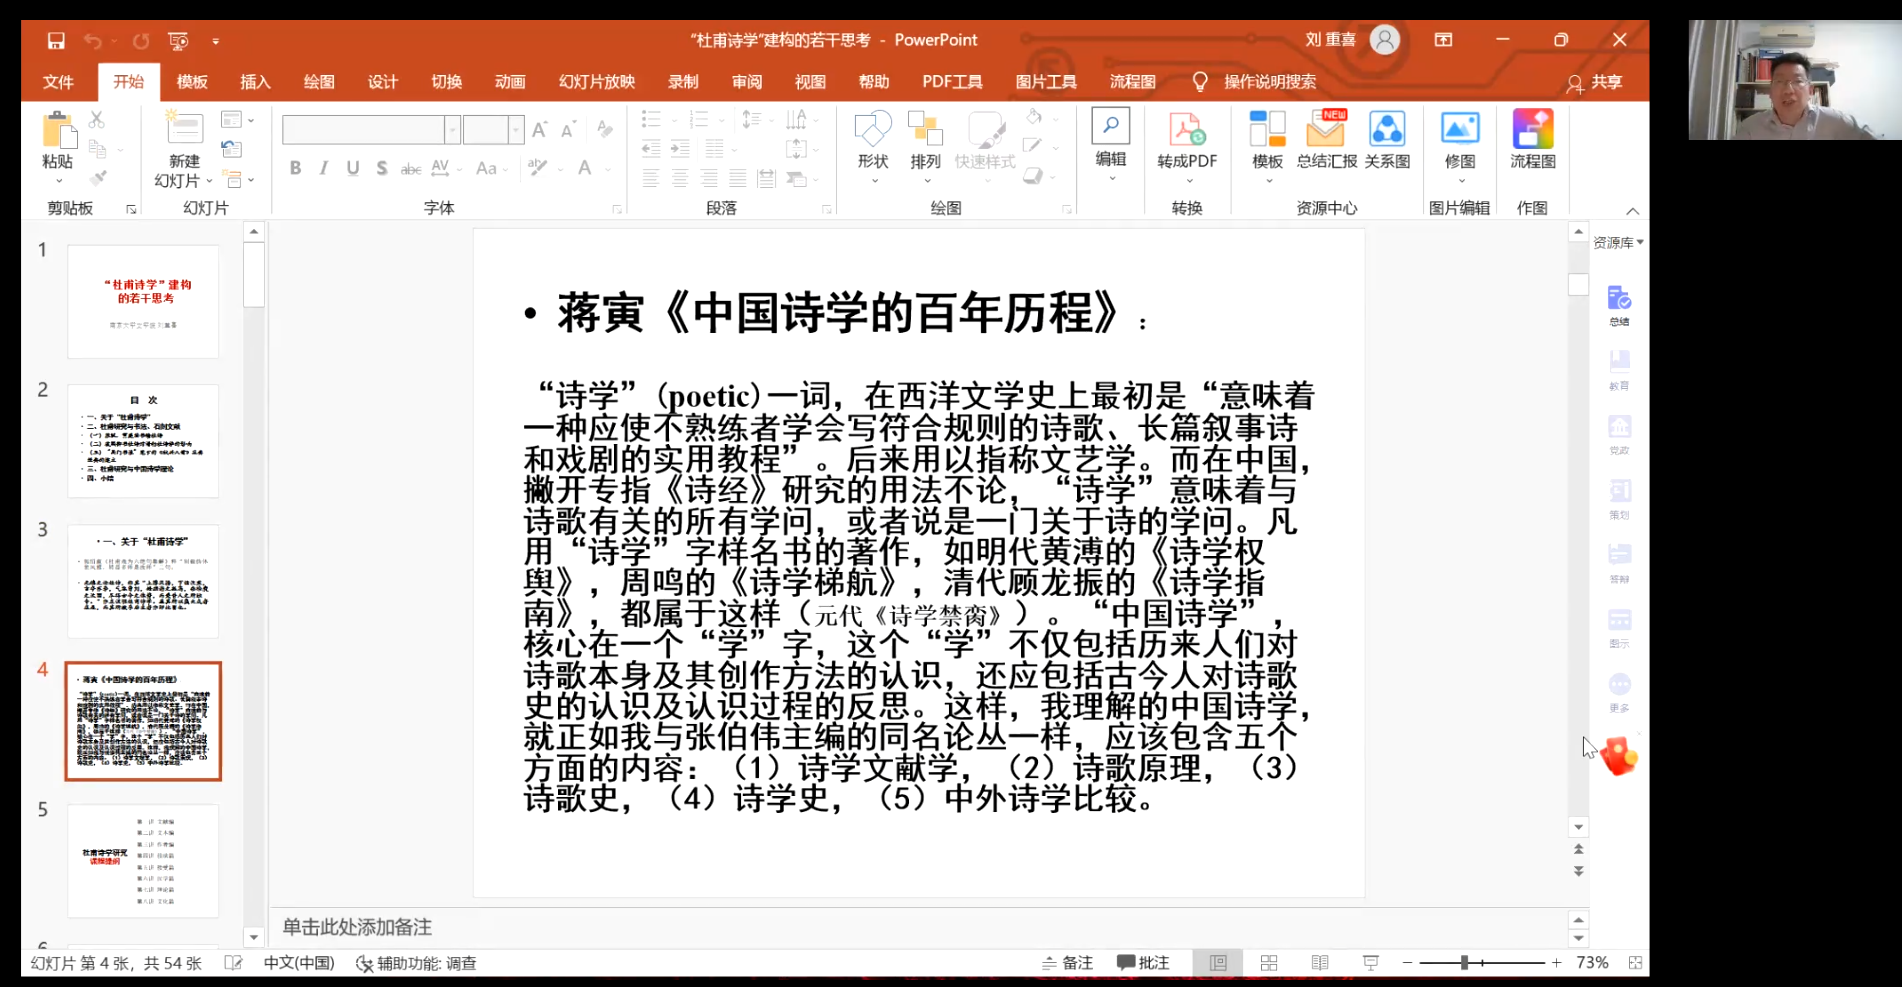Start slideshow from status bar icon
The height and width of the screenshot is (987, 1902).
pos(1370,963)
